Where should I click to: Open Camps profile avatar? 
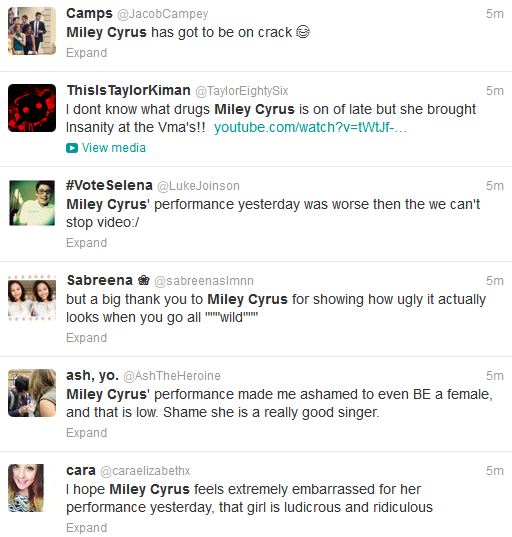pos(32,31)
